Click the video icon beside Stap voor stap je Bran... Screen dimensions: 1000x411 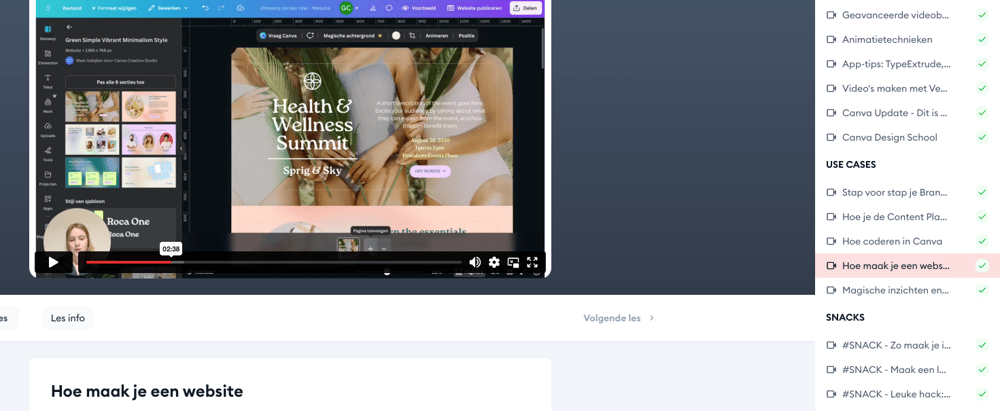coord(831,193)
